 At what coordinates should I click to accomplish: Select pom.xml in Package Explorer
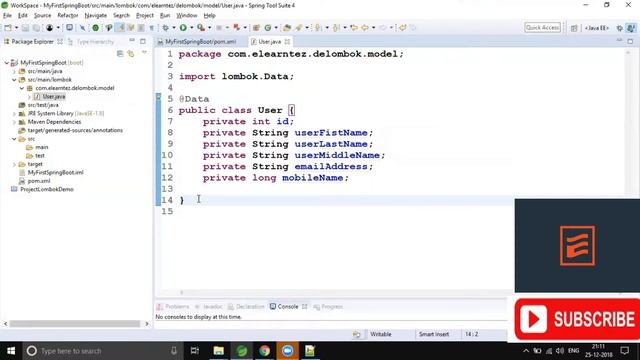pyautogui.click(x=39, y=181)
